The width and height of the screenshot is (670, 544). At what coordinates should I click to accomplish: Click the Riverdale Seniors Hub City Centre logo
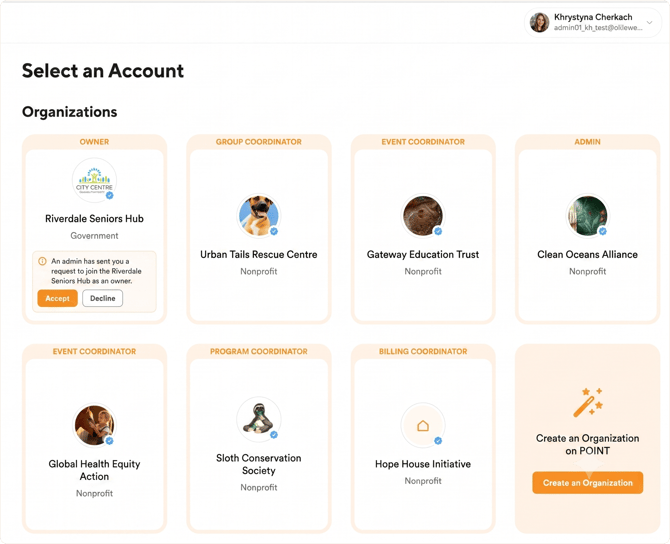click(x=94, y=180)
